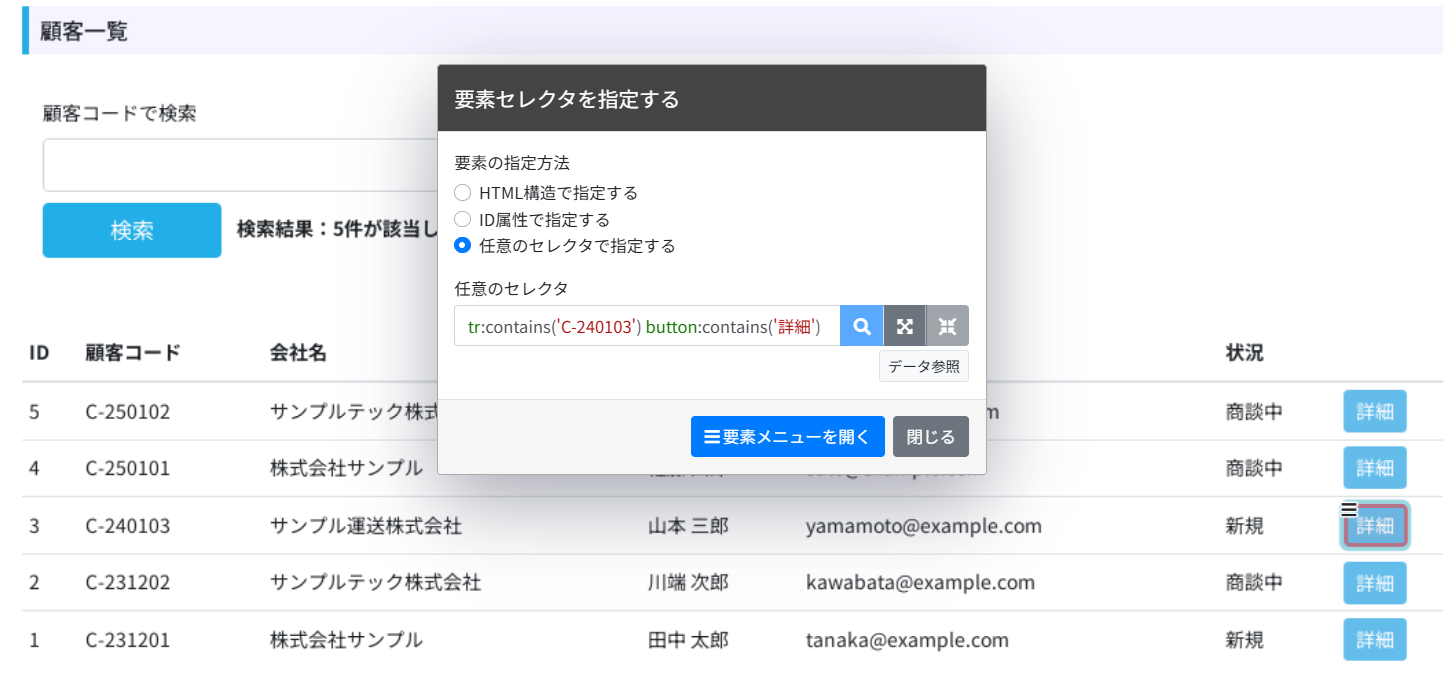Click the shrink arrows icon beside selector
The height and width of the screenshot is (682, 1443).
click(x=947, y=326)
